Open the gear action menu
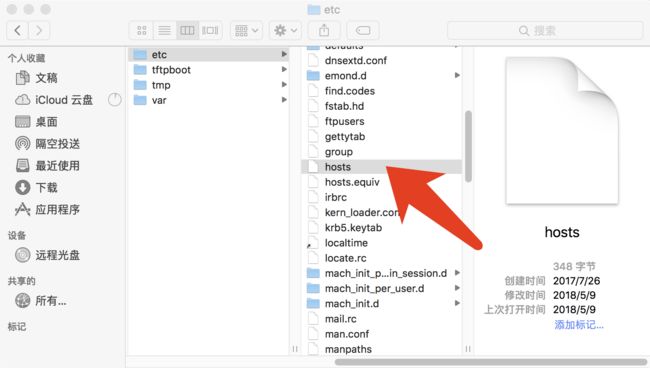Viewport: 650px width, 368px height. click(285, 30)
